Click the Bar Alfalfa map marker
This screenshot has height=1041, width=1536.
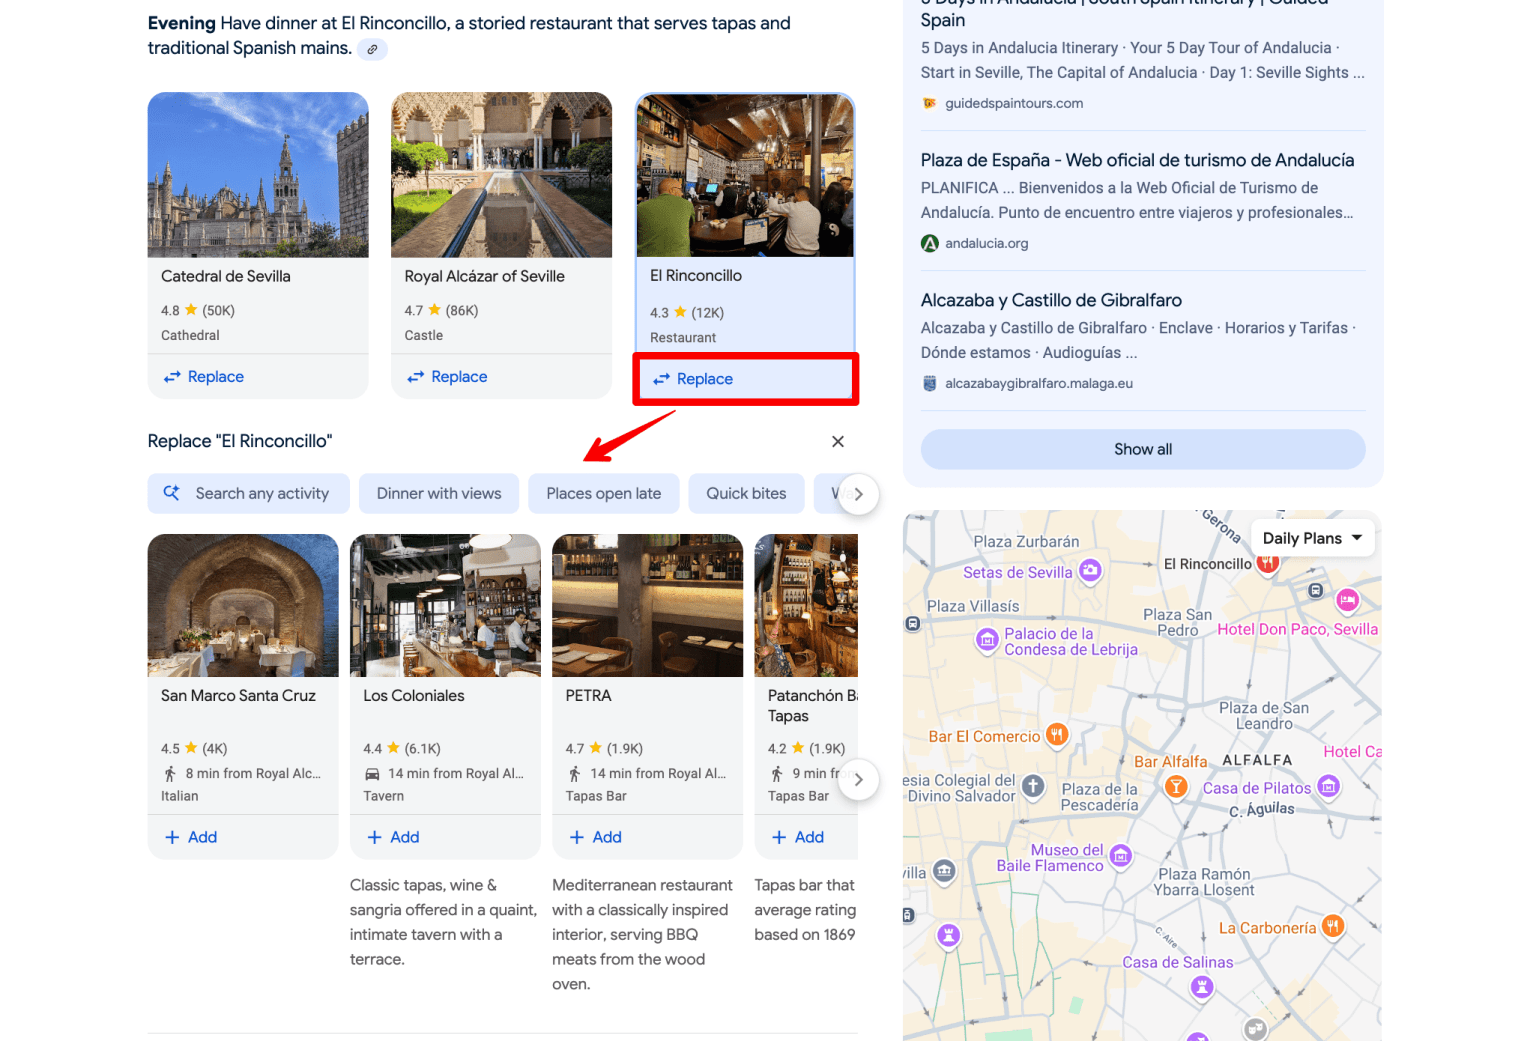(1177, 787)
